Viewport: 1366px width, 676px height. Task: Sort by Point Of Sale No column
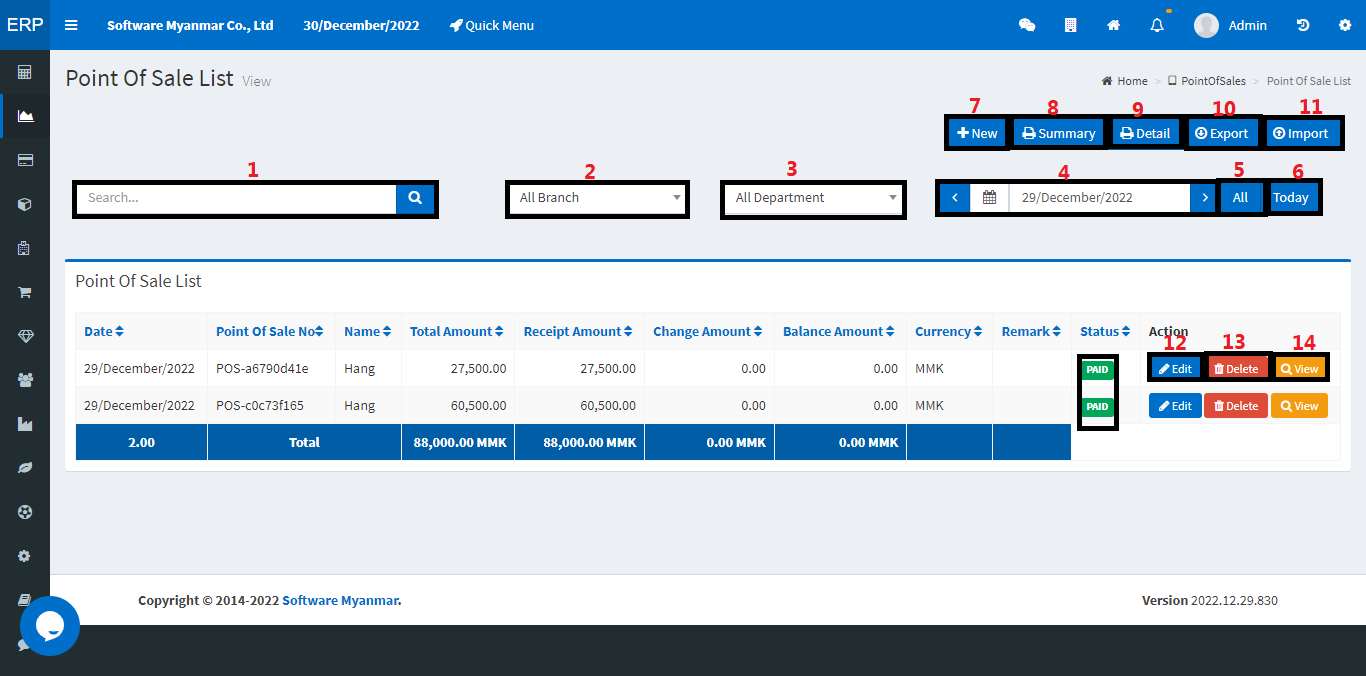click(x=270, y=331)
